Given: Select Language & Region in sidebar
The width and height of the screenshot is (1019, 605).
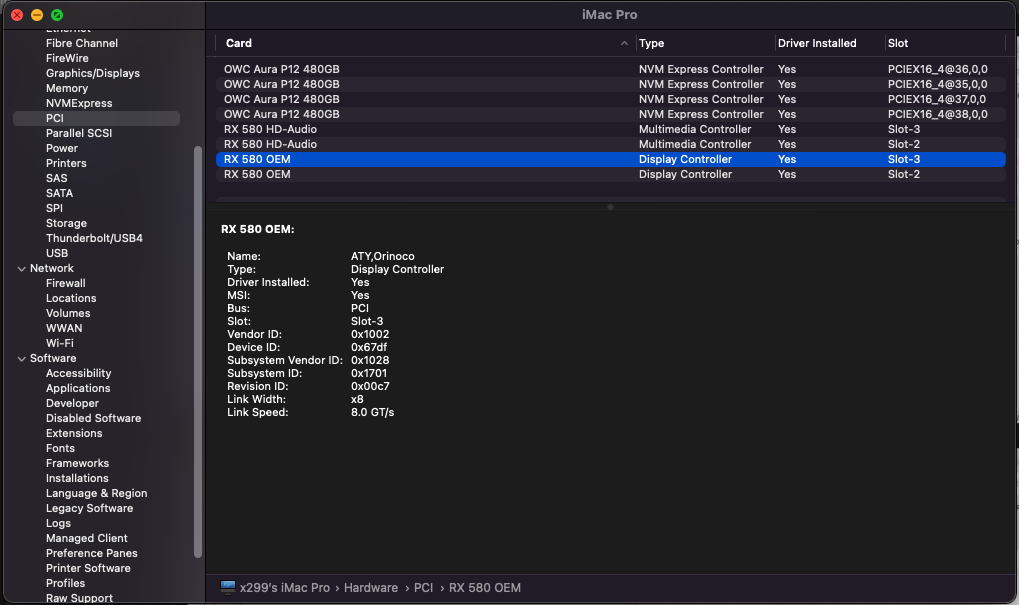Looking at the screenshot, I should [x=96, y=493].
